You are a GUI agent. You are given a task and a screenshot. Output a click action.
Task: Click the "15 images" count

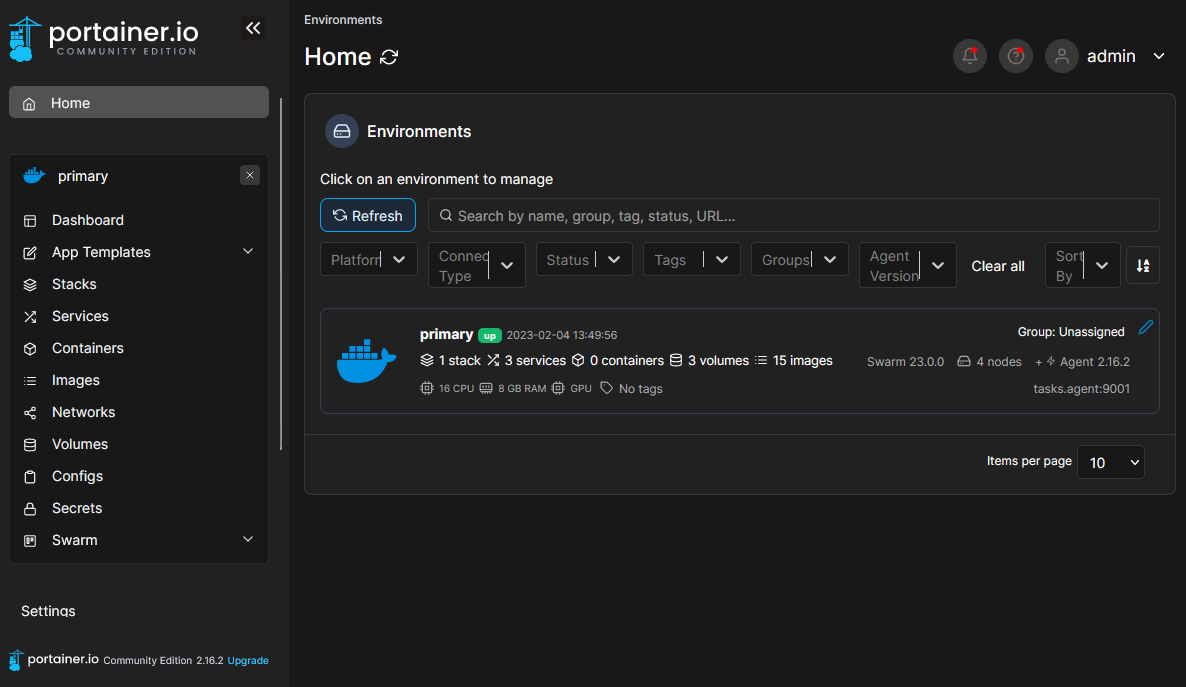[803, 361]
